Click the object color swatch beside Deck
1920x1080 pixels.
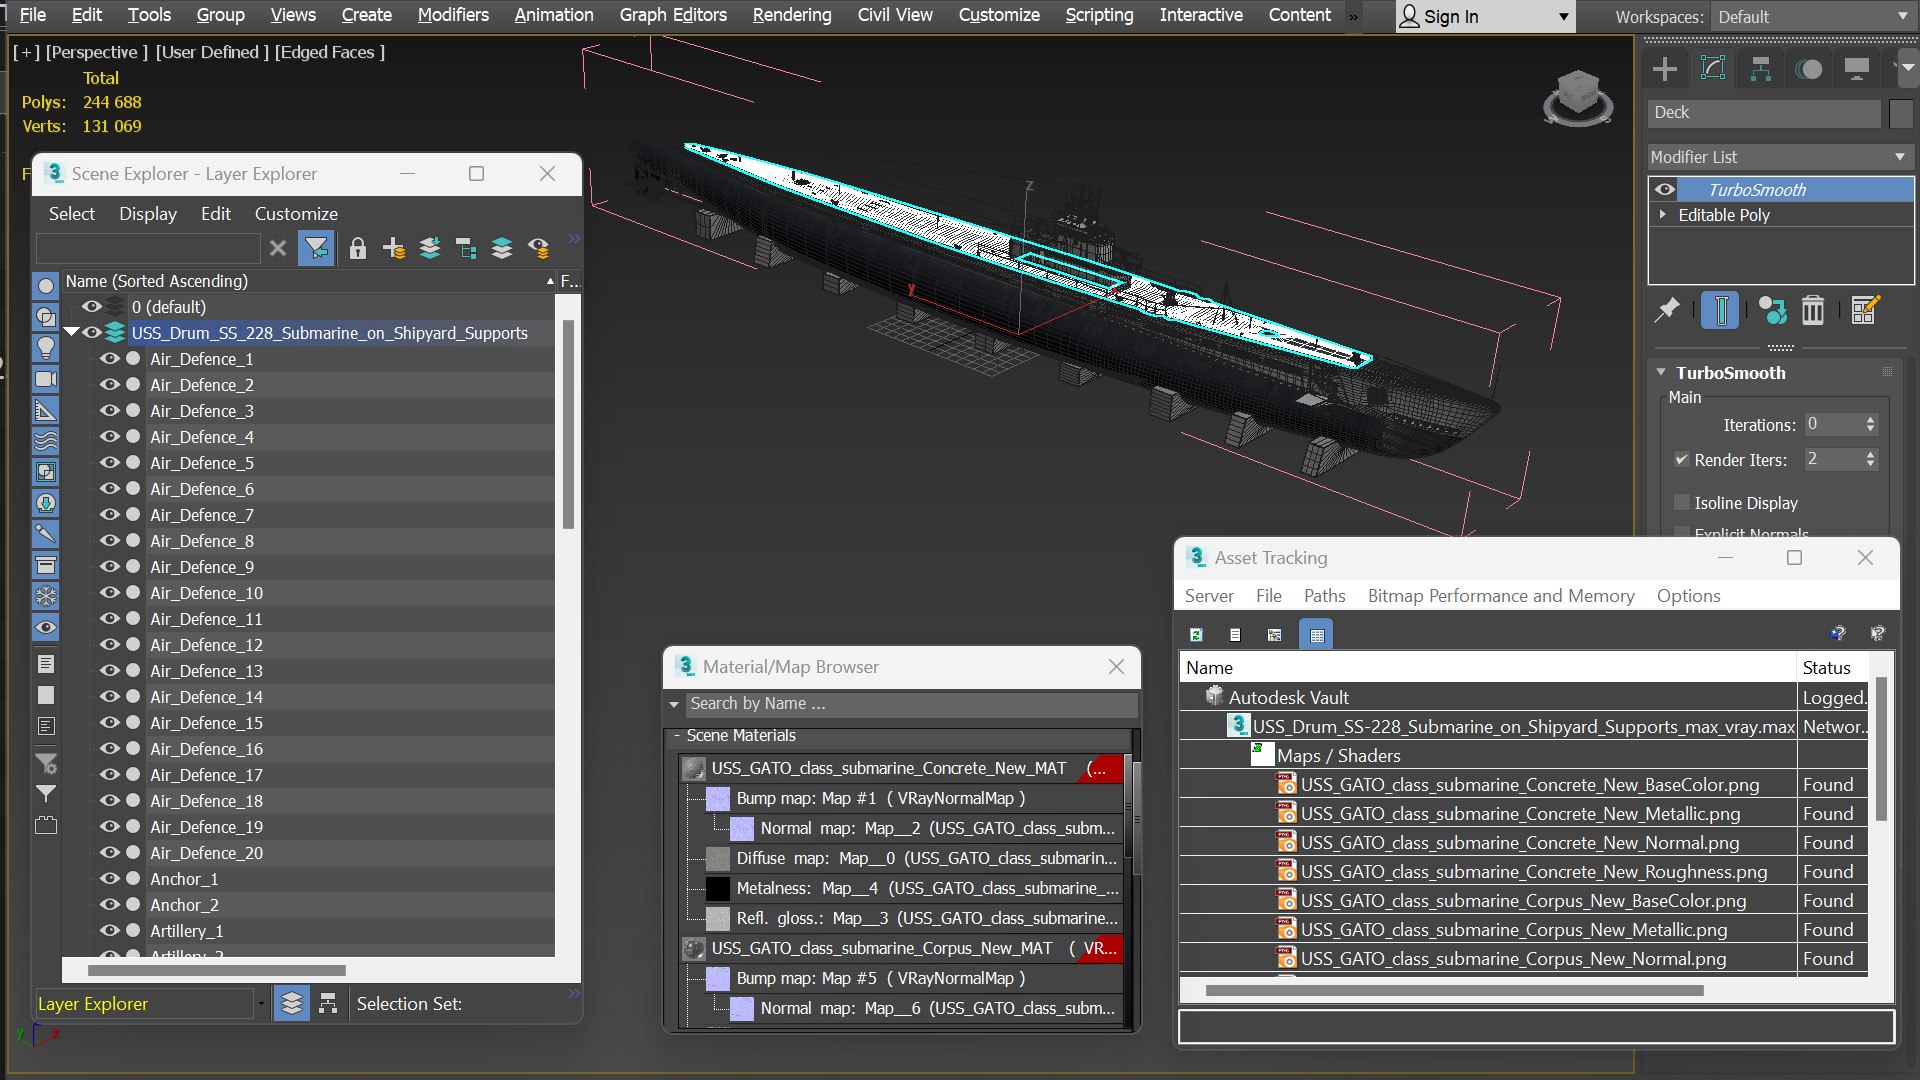(1901, 113)
